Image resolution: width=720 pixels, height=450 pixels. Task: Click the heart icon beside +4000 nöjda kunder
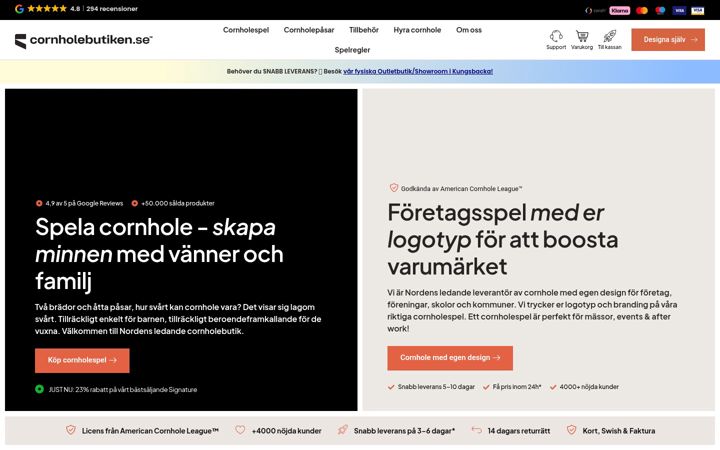tap(240, 430)
